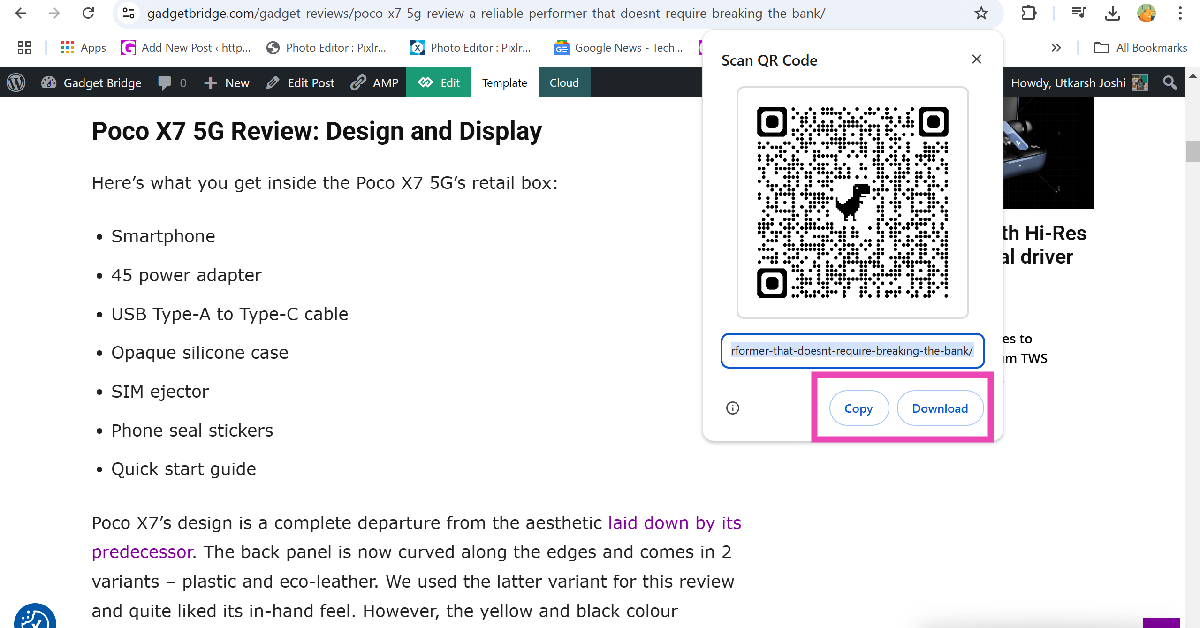
Task: Expand the hidden bookmarks overflow chevron
Action: point(1056,48)
